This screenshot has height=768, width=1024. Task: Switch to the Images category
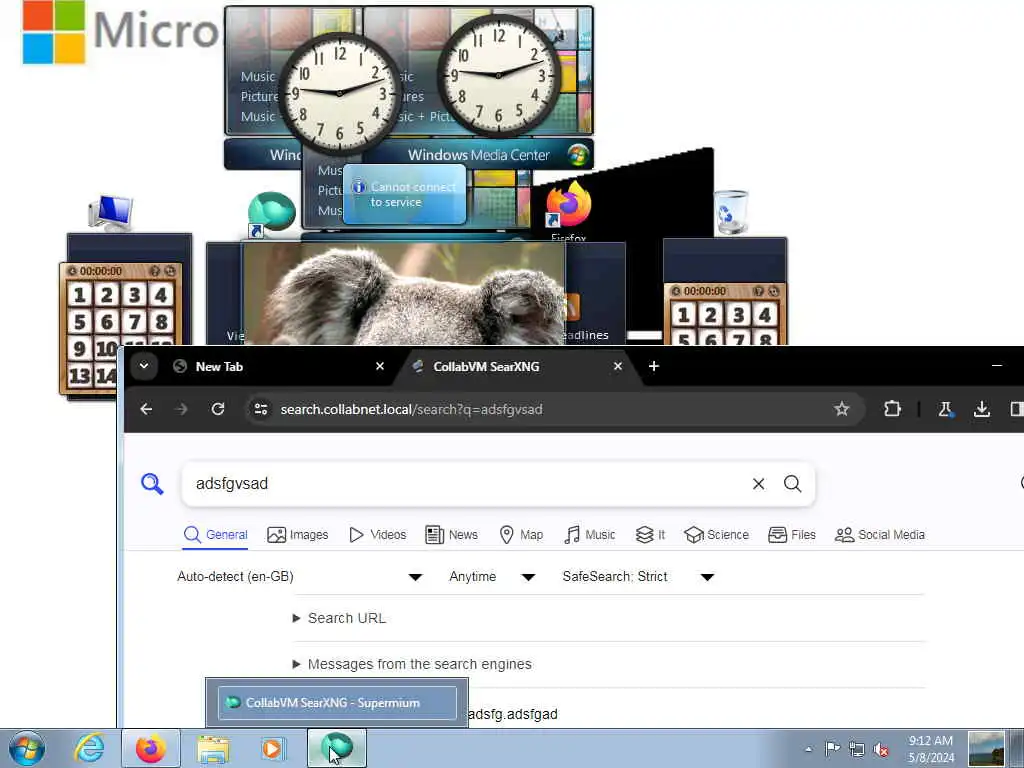click(x=298, y=535)
